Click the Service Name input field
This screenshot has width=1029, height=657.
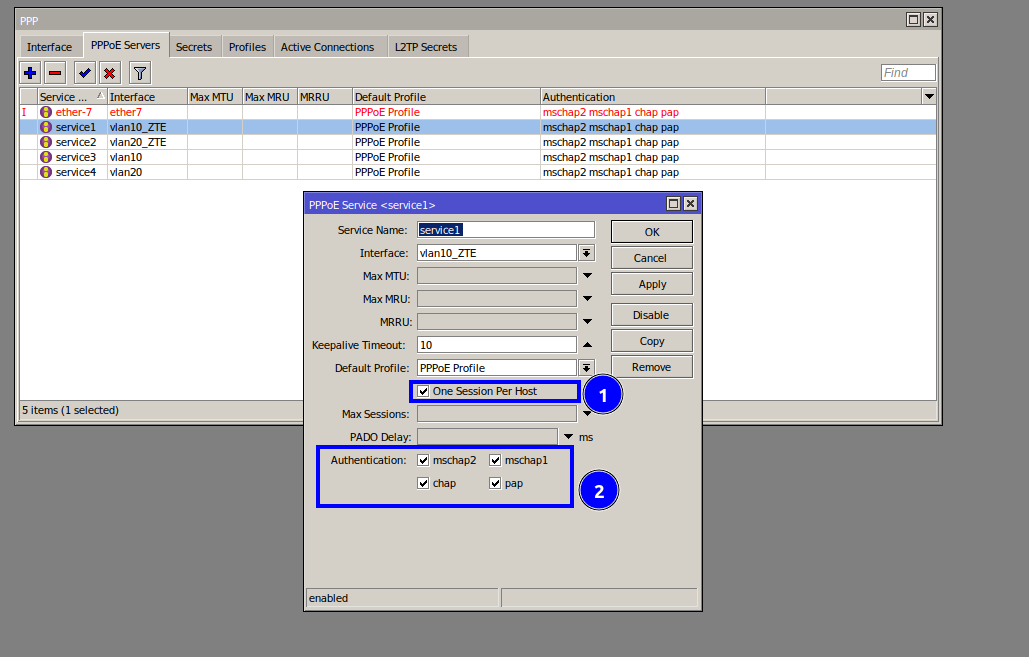[x=506, y=230]
